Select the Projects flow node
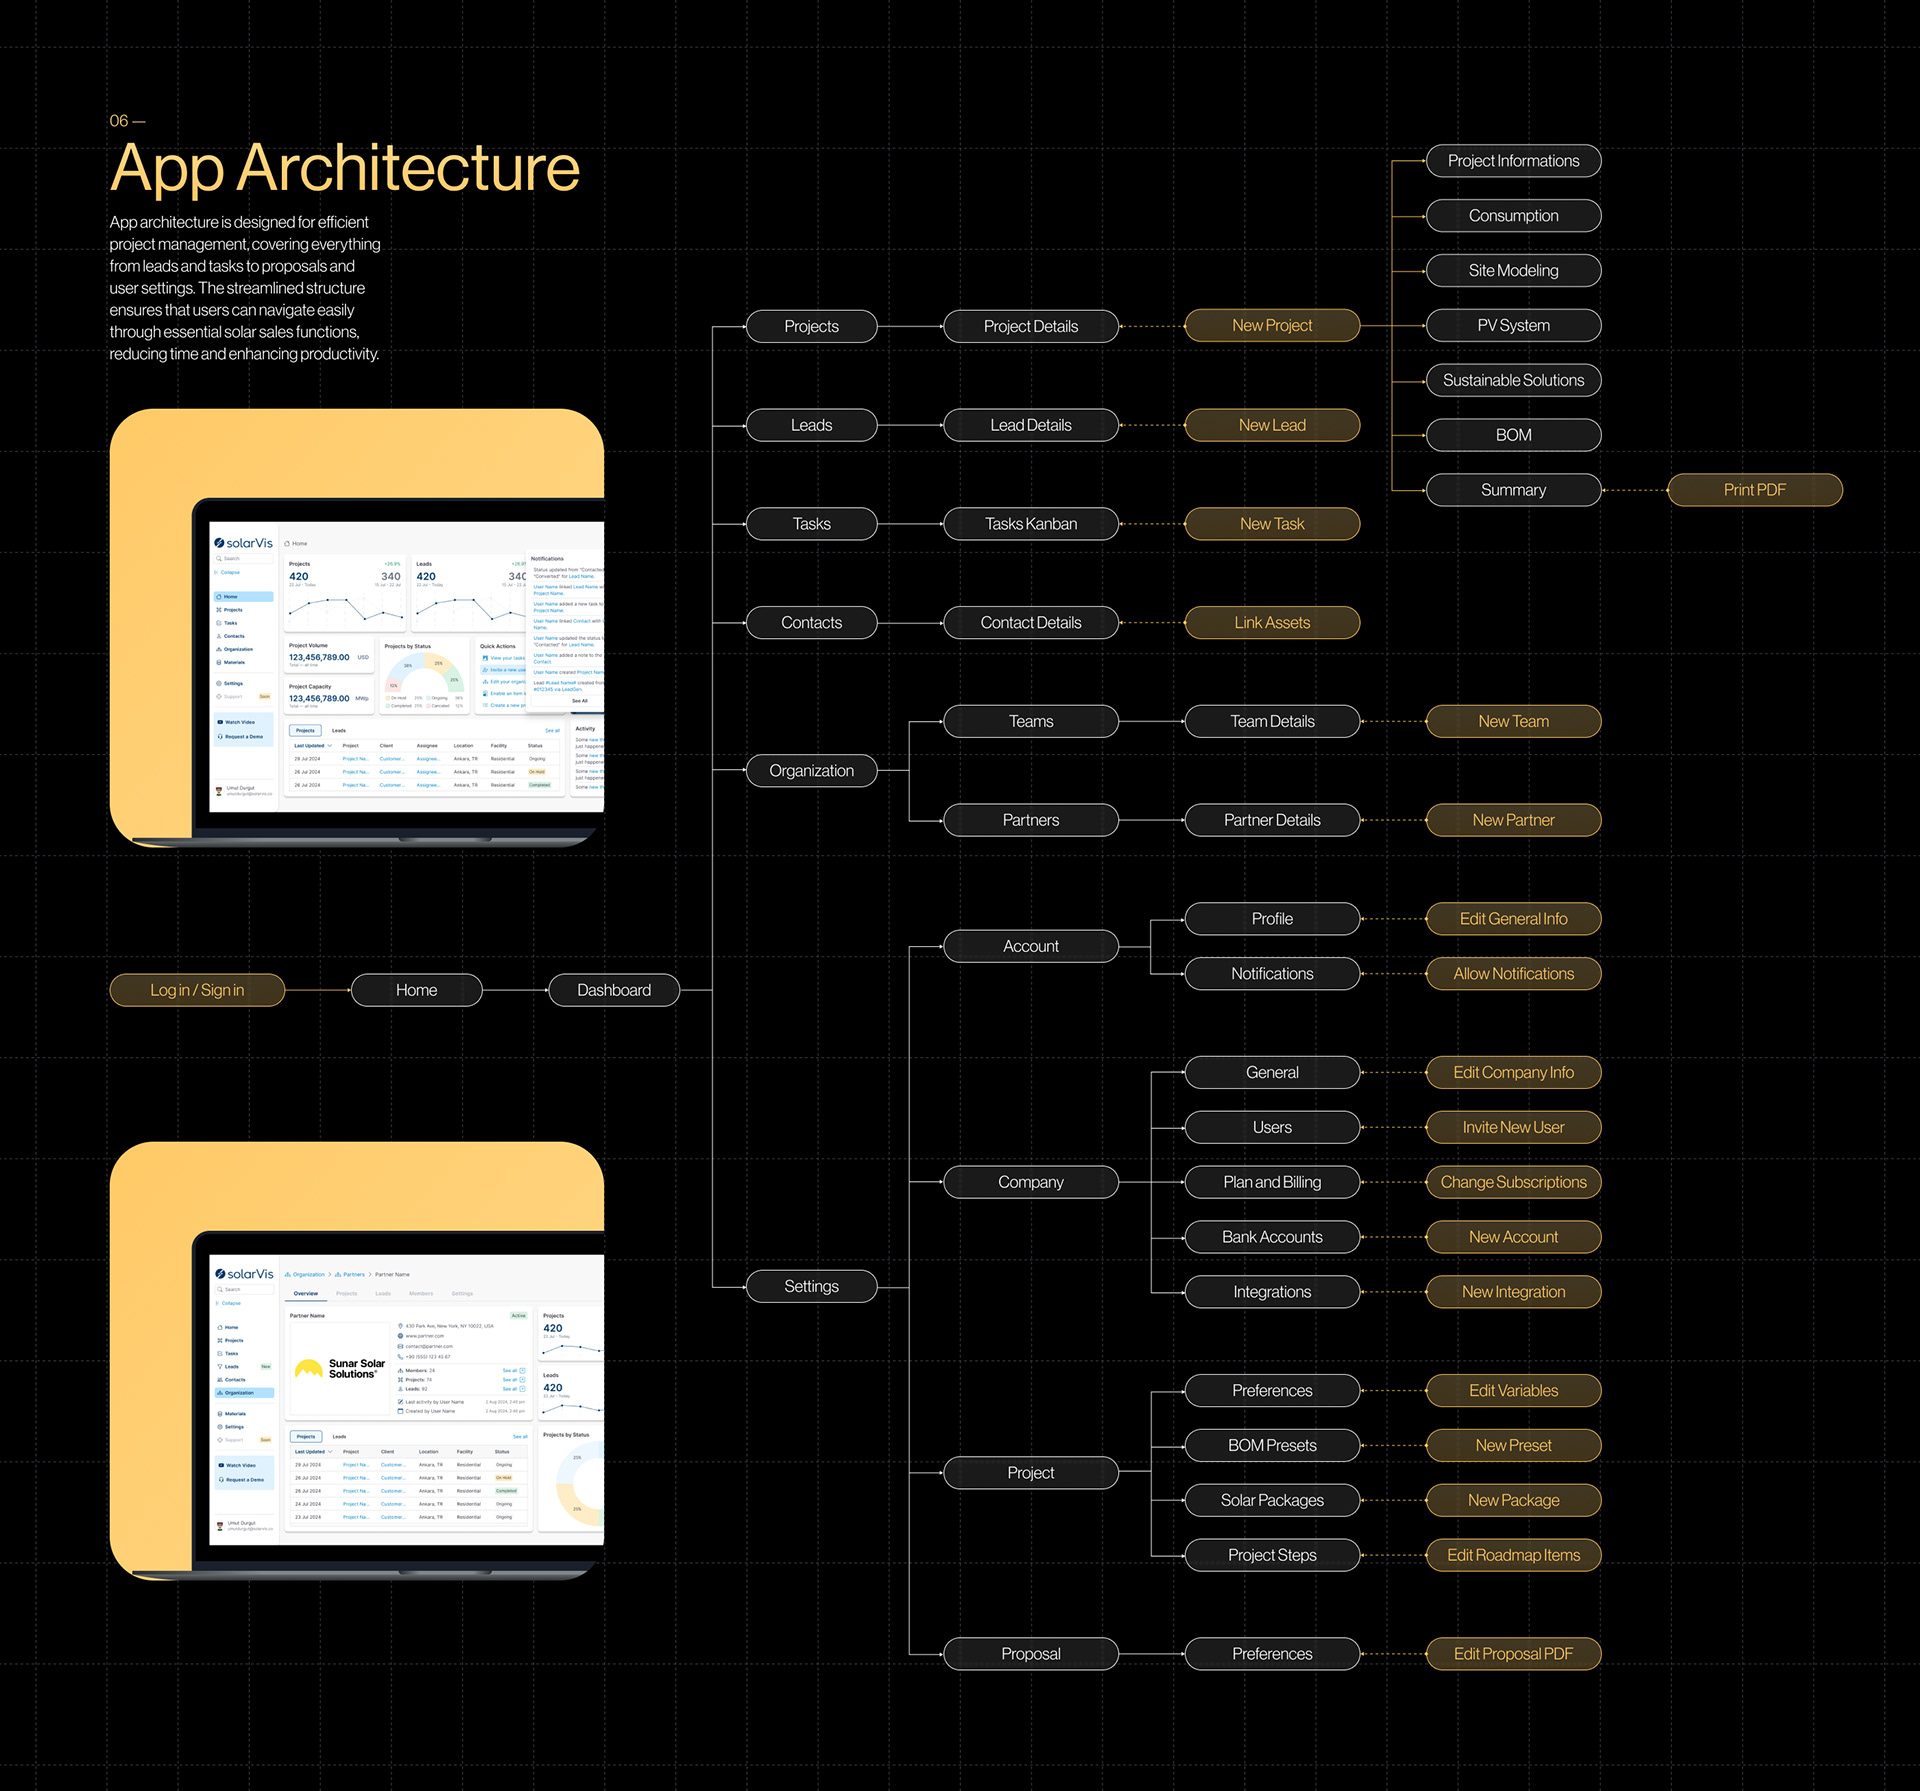This screenshot has height=1791, width=1920. coord(811,326)
